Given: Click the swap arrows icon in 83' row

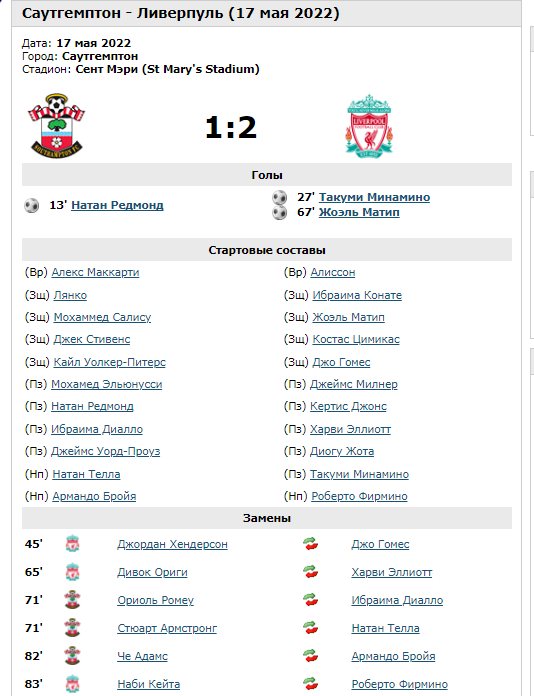Looking at the screenshot, I should coord(311,684).
